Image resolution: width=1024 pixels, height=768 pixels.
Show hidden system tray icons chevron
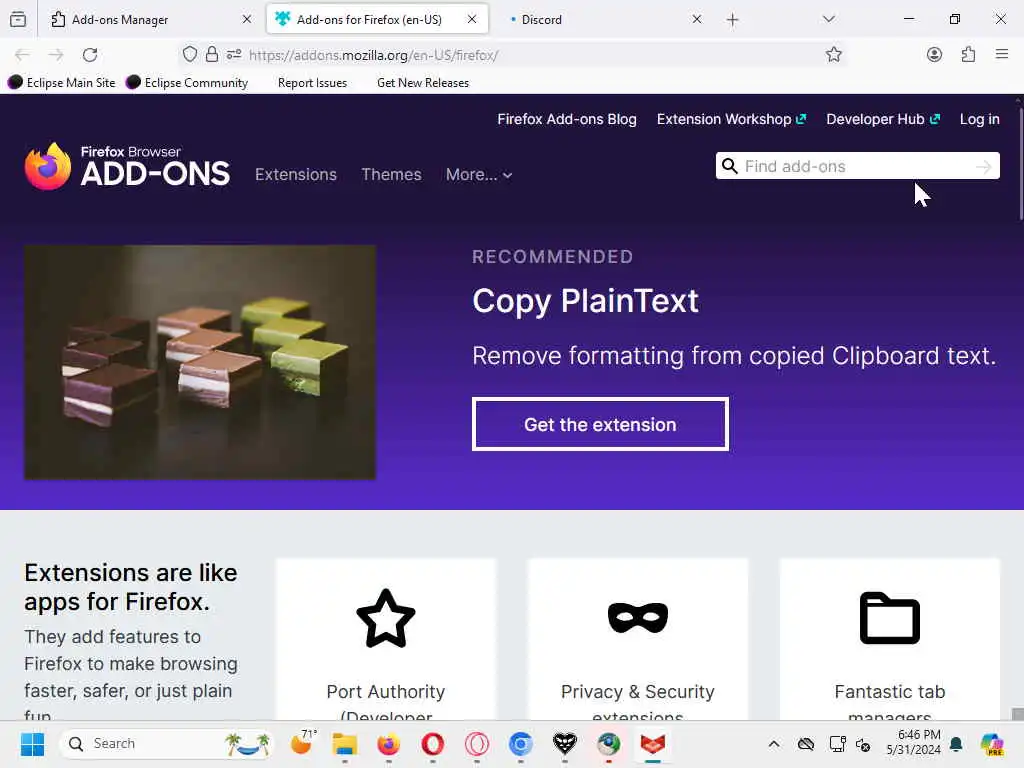click(774, 744)
